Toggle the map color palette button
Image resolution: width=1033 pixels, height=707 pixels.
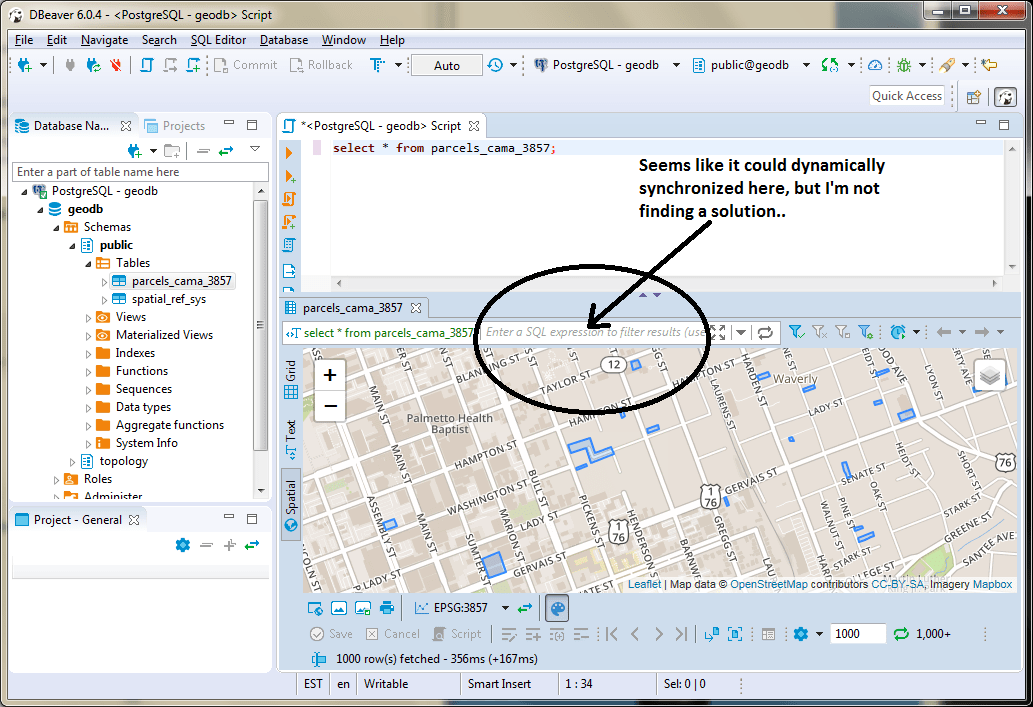click(558, 608)
